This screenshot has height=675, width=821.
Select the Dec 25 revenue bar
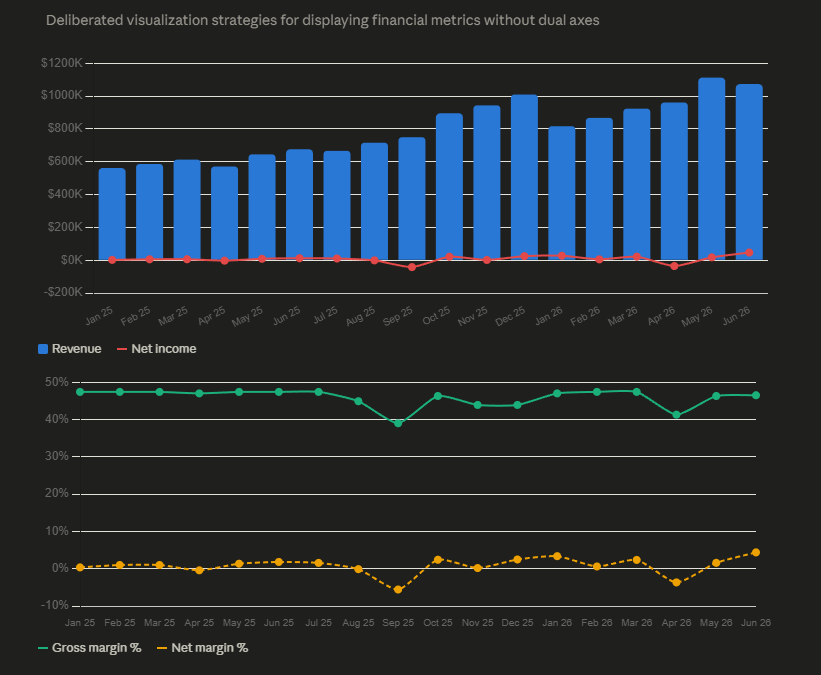524,178
